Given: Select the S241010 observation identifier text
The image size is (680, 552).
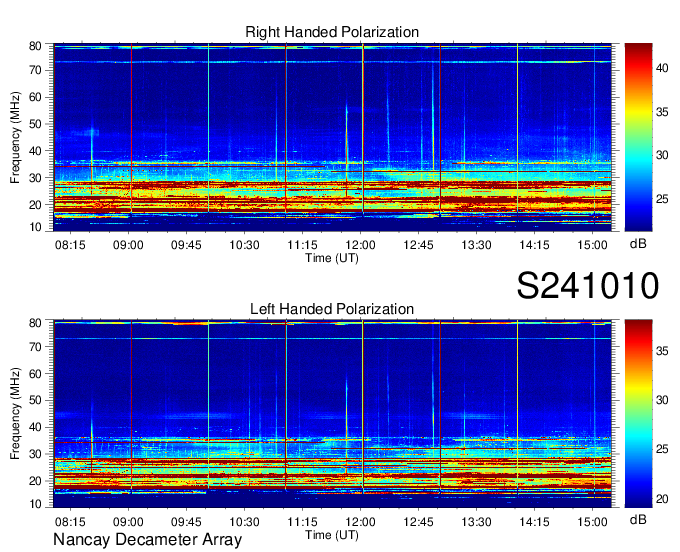Looking at the screenshot, I should [x=588, y=286].
